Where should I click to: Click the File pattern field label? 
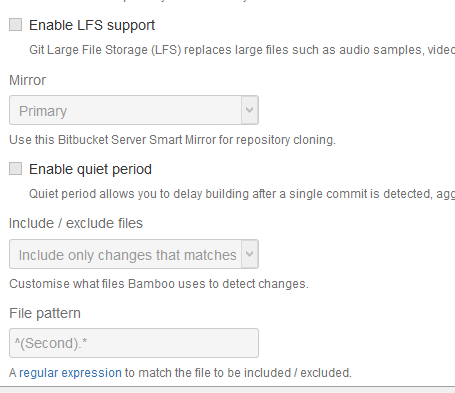click(45, 313)
